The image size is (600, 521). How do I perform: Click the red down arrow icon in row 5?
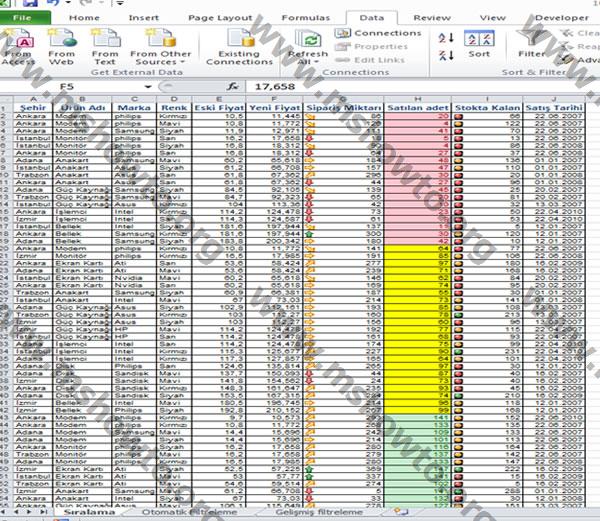(309, 138)
